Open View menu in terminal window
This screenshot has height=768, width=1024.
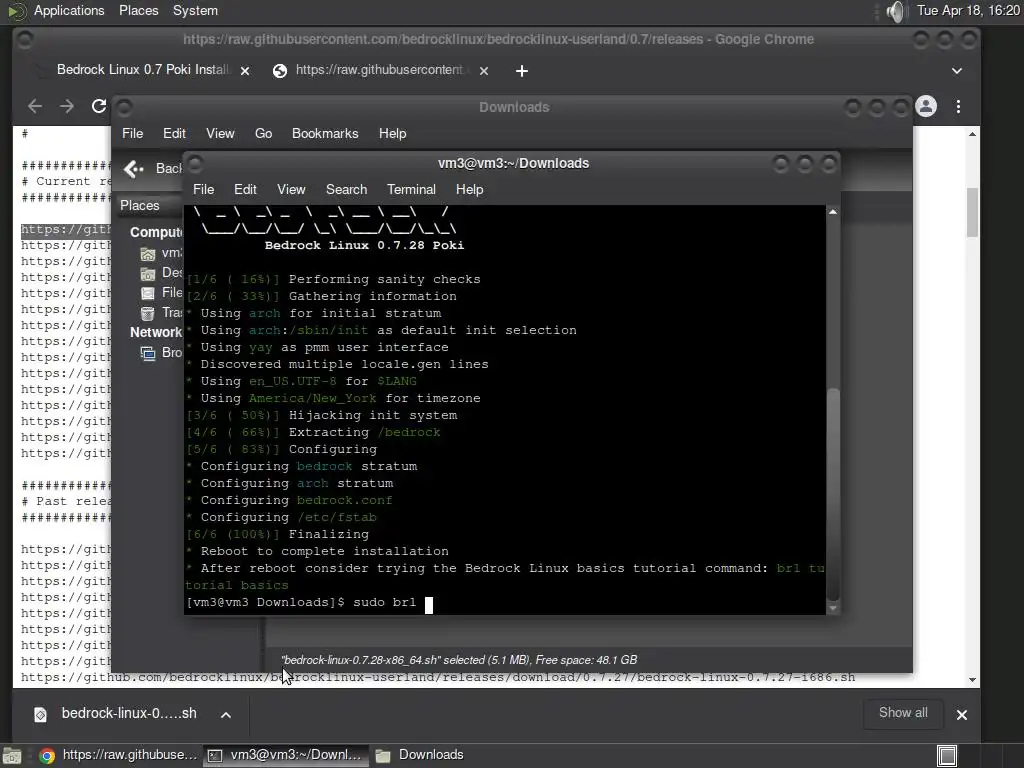[291, 189]
